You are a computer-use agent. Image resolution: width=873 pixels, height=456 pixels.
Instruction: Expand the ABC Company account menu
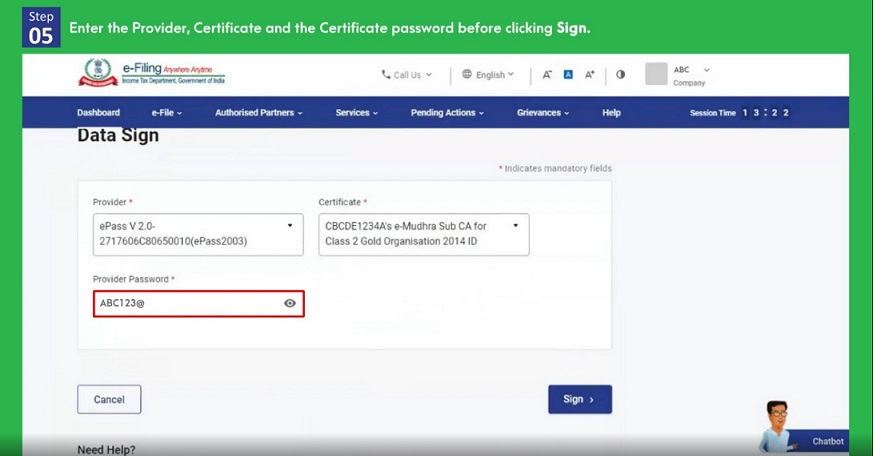click(x=706, y=70)
